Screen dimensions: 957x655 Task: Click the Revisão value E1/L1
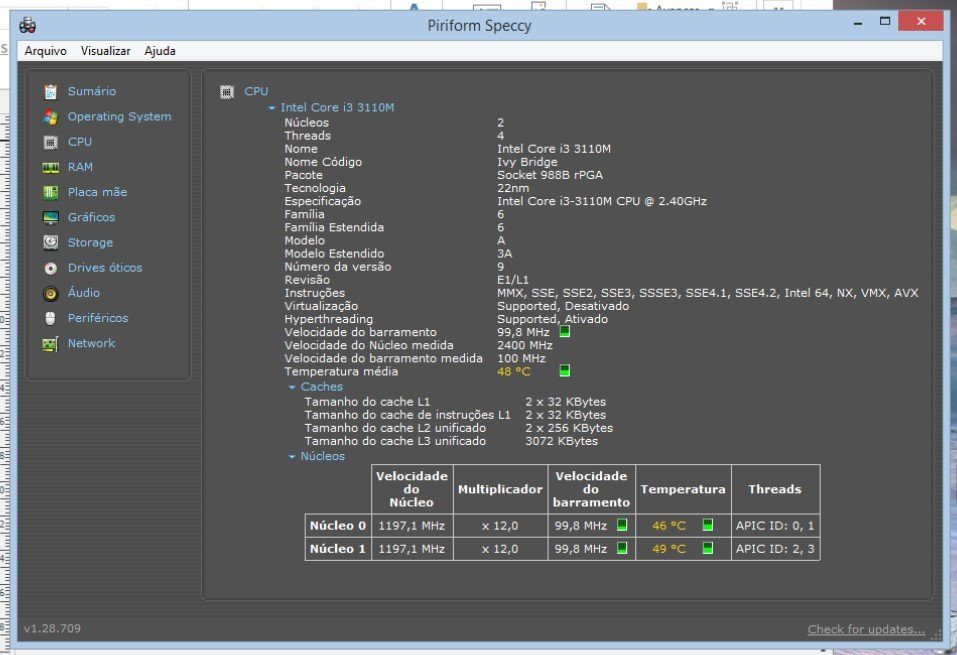coord(513,280)
